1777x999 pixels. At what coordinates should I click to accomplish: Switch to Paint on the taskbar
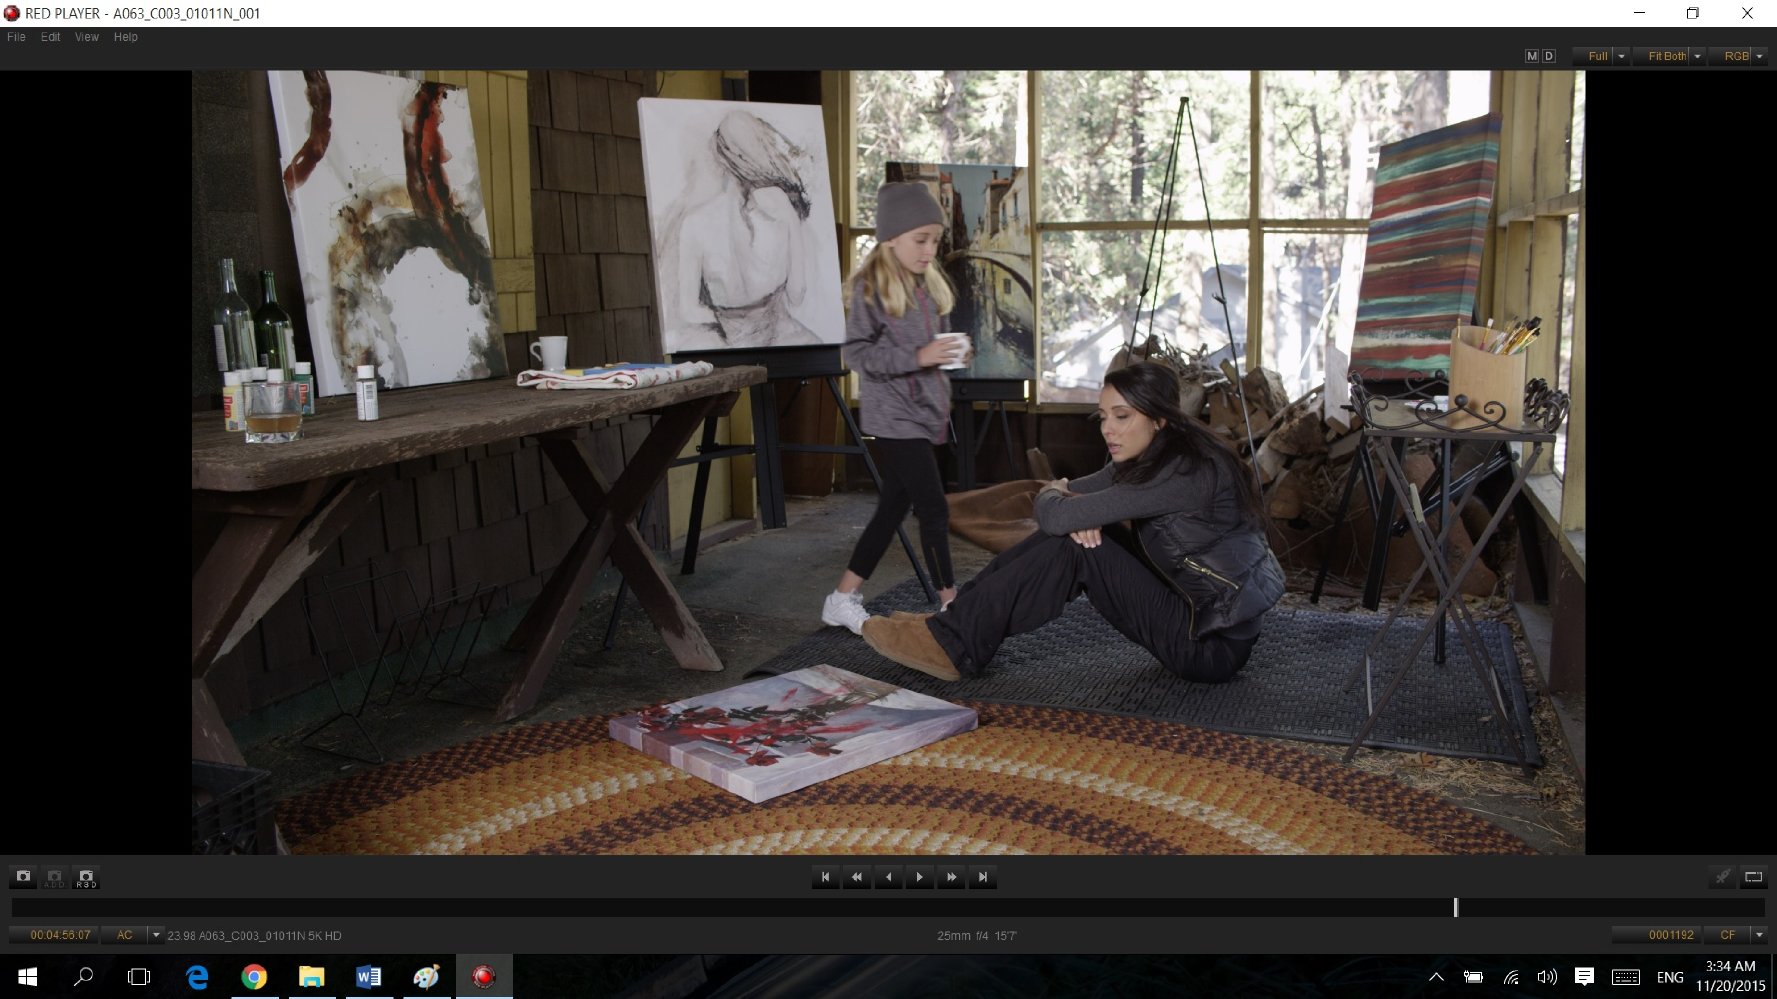tap(427, 977)
